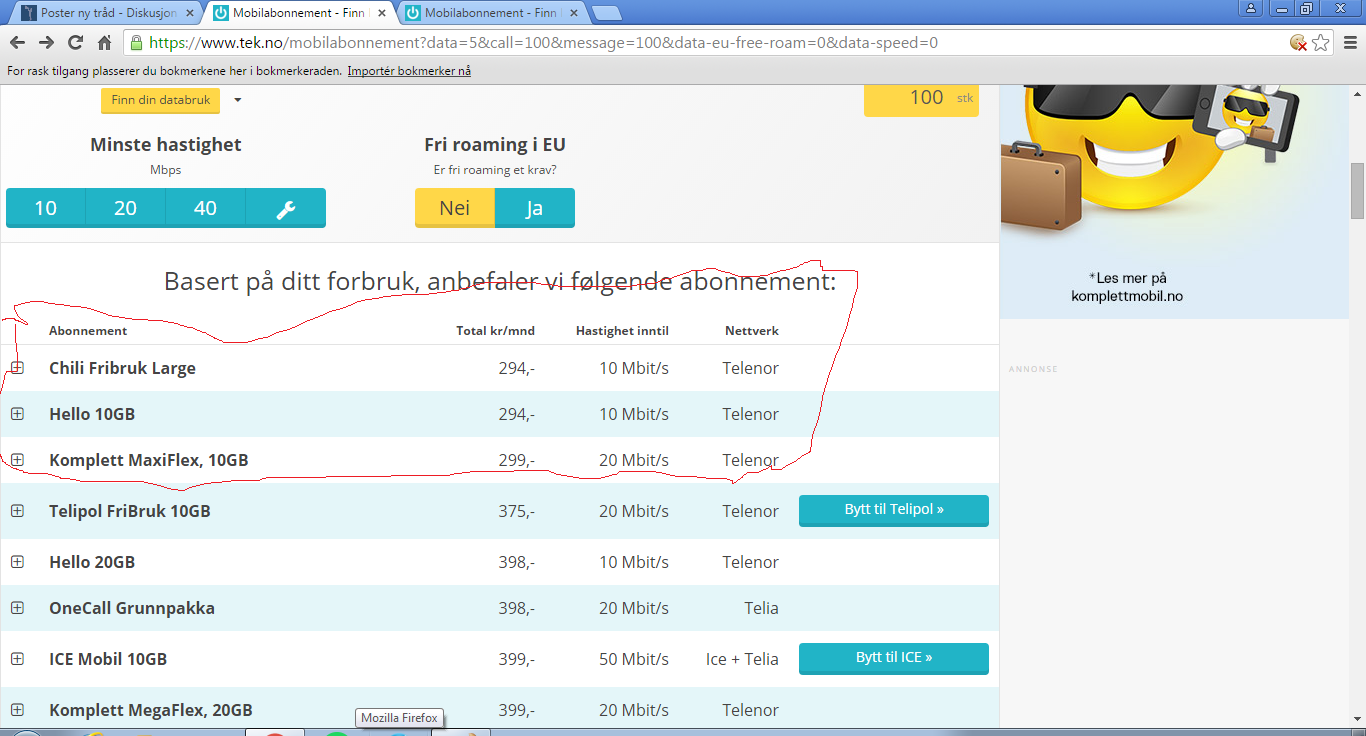This screenshot has width=1366, height=736.
Task: Click the Ice + Telia network cell
Action: coord(742,659)
